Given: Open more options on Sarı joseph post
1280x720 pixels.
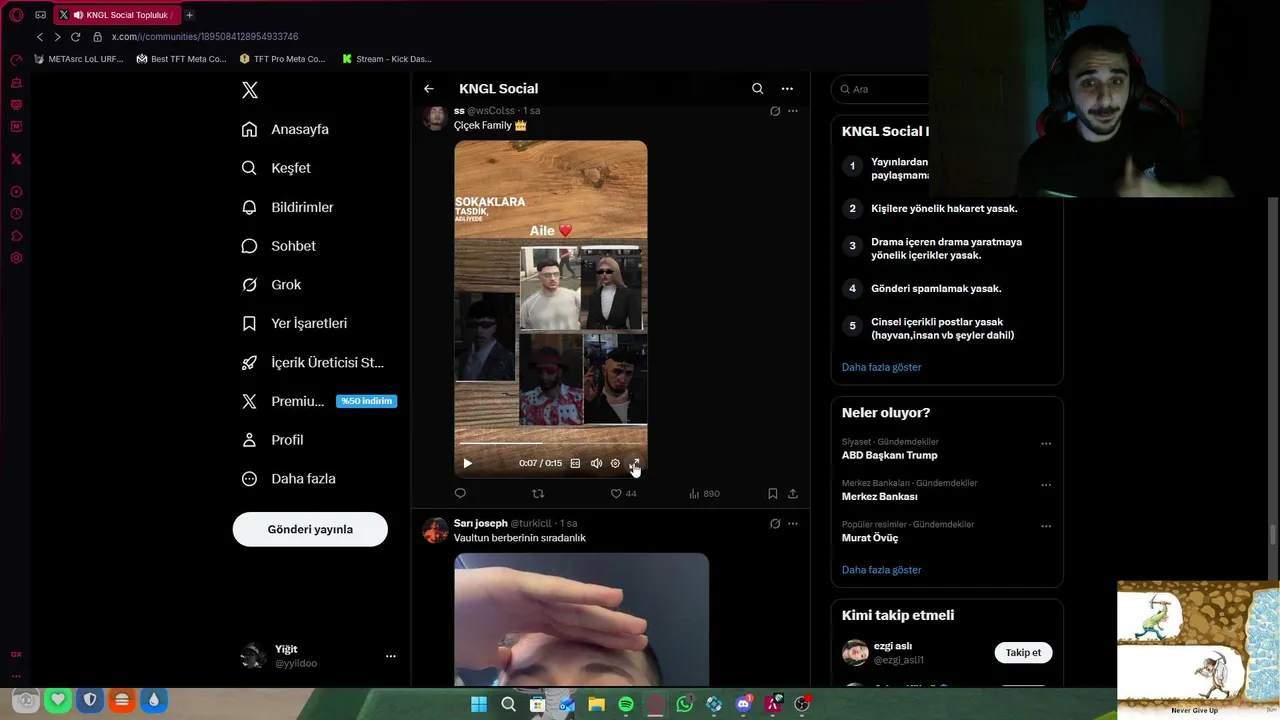Looking at the screenshot, I should pos(793,523).
